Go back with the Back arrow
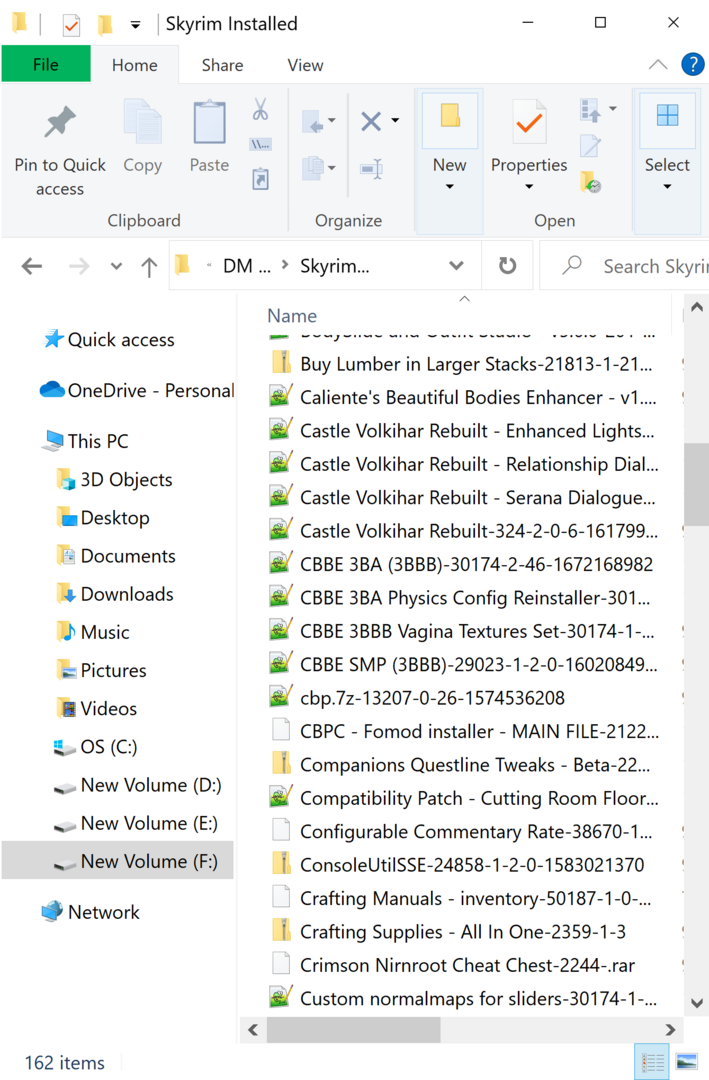The image size is (709, 1080). (x=32, y=266)
